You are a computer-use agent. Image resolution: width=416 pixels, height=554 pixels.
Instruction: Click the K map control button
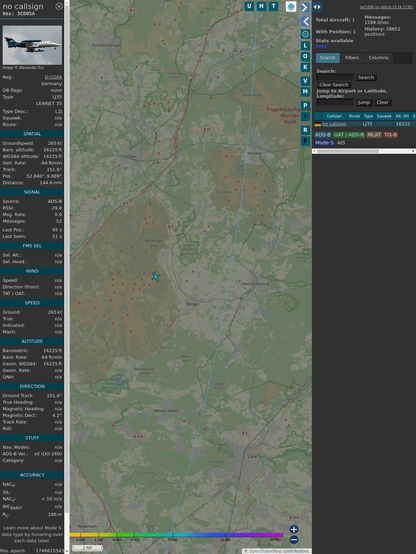[305, 67]
